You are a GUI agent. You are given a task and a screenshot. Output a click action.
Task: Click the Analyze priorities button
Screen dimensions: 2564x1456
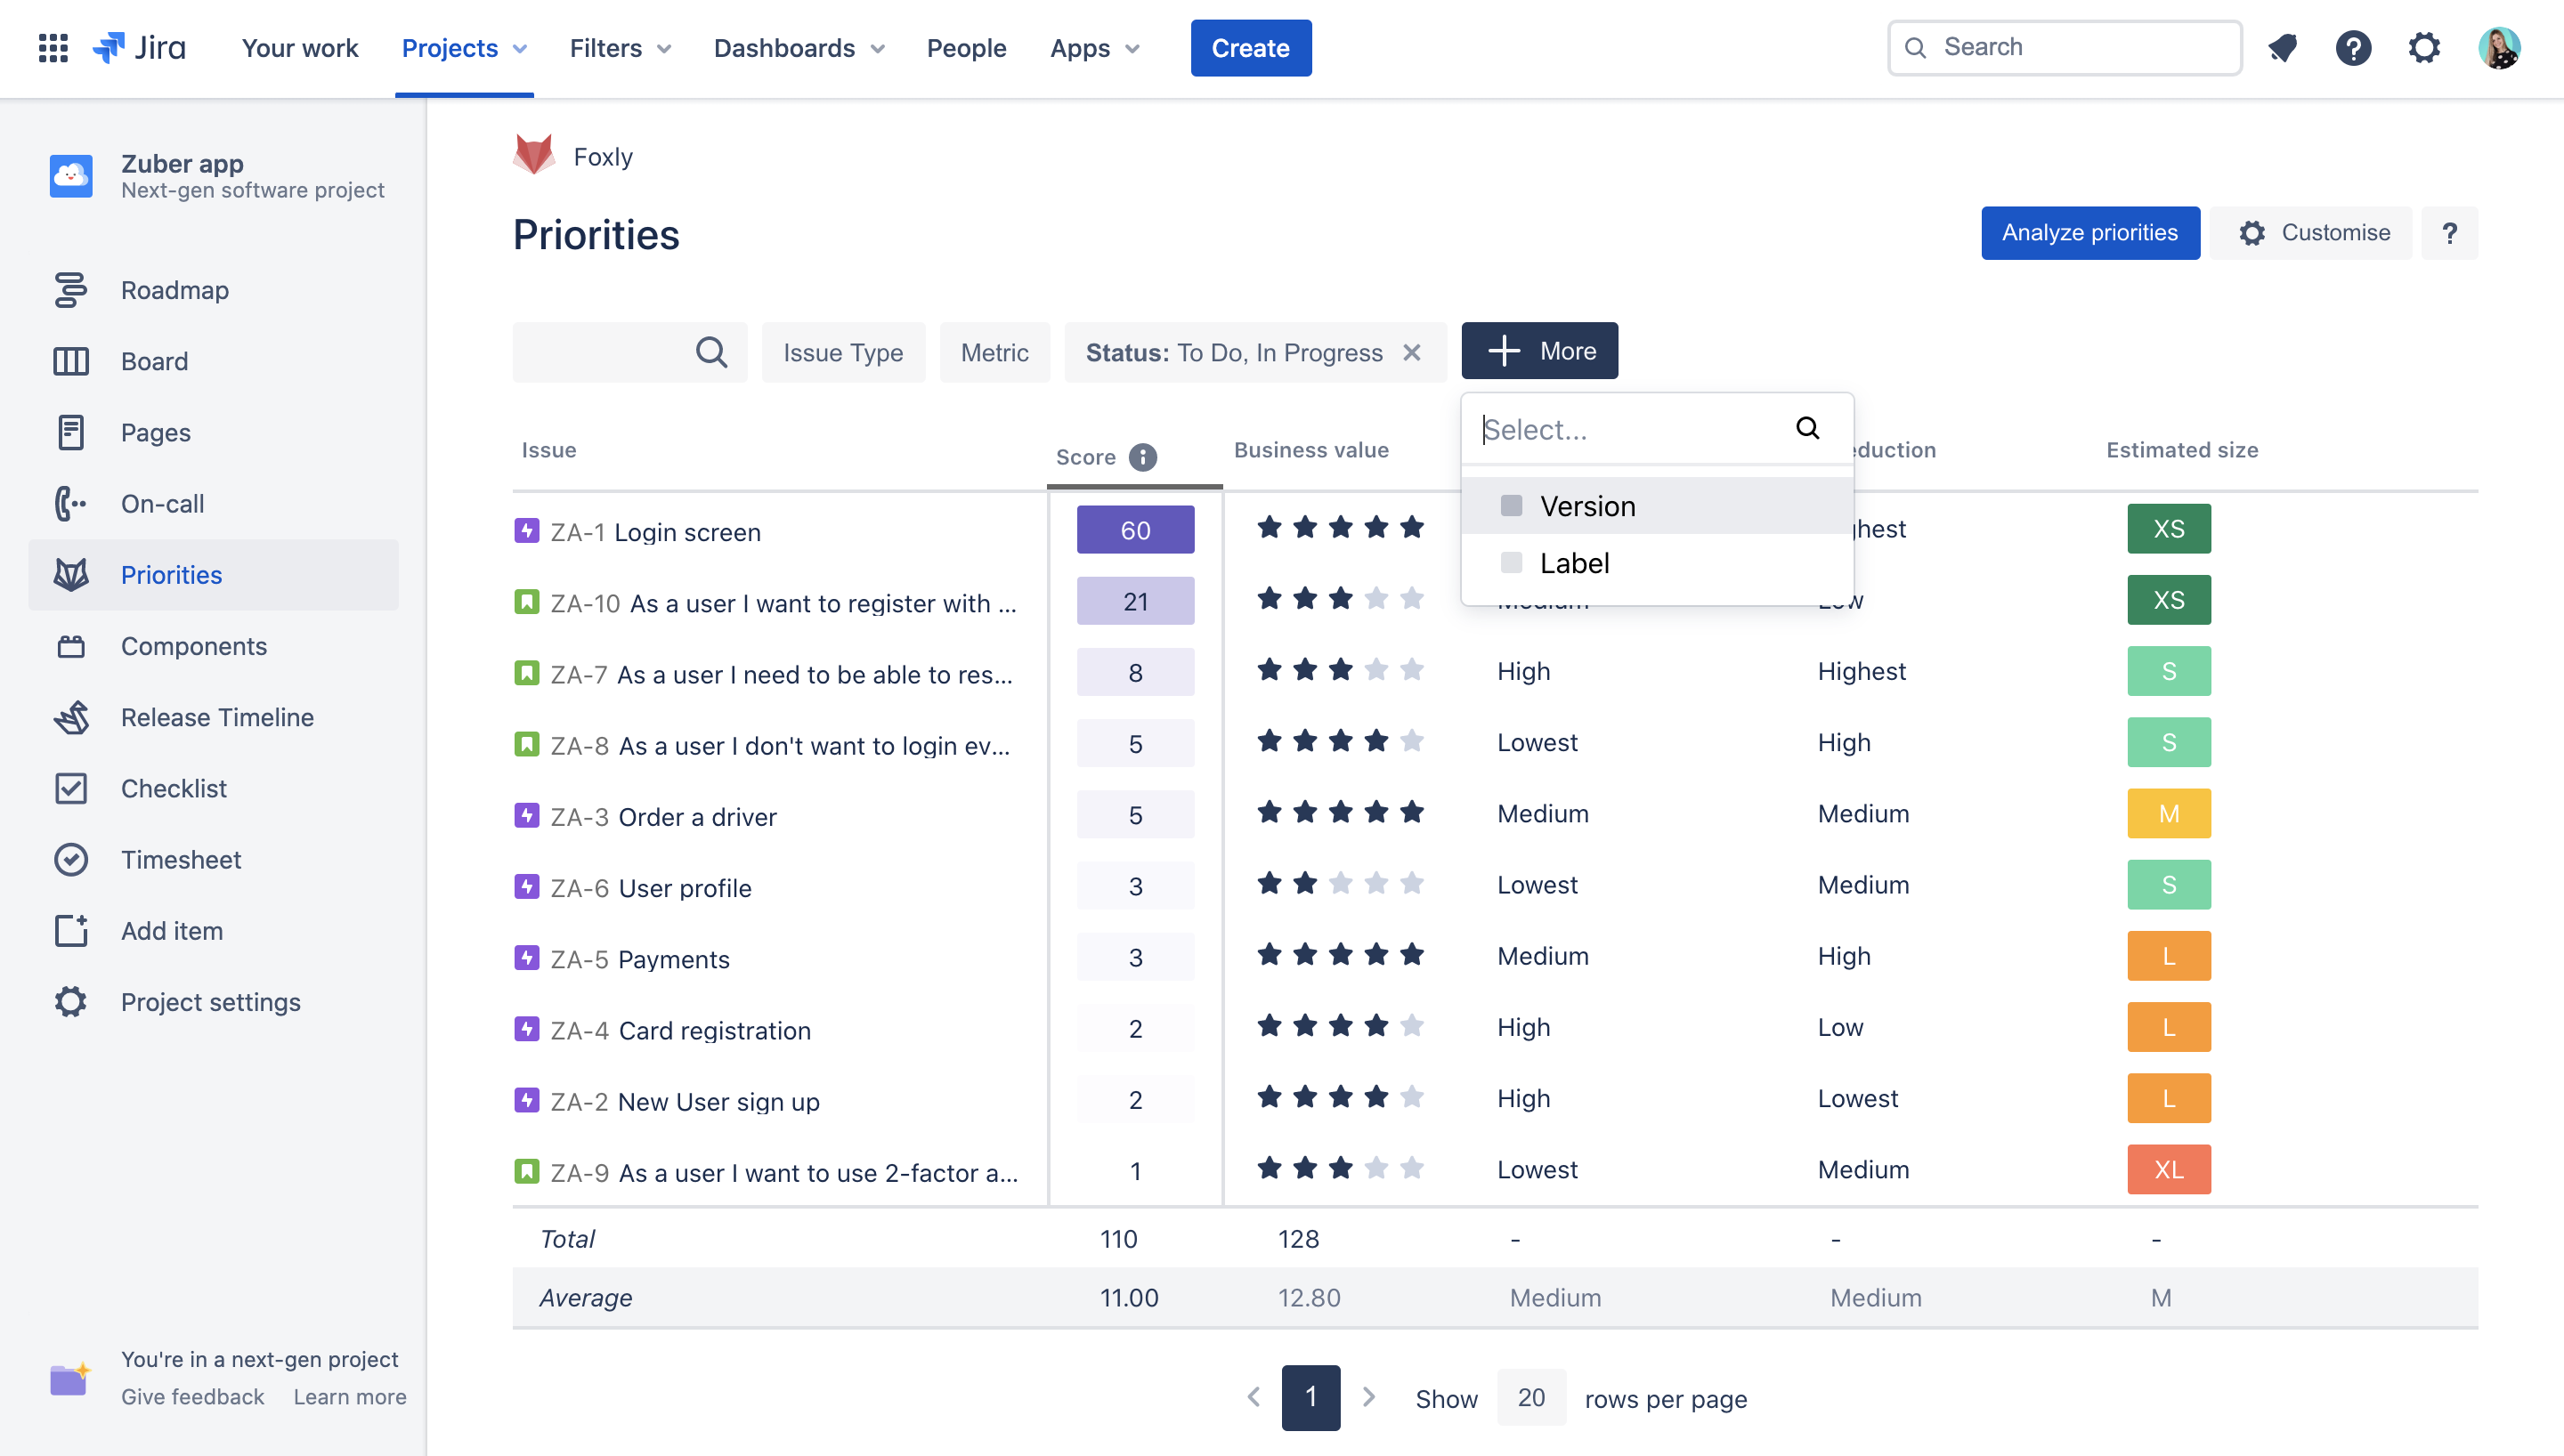2090,232
